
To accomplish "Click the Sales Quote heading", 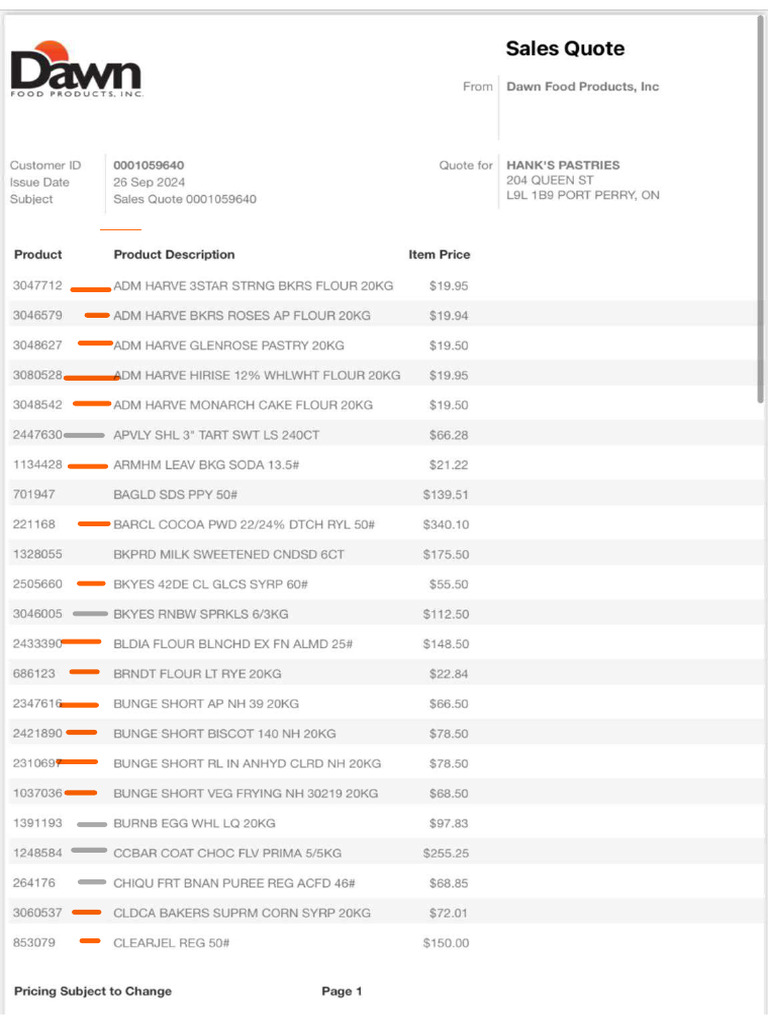I will click(565, 48).
